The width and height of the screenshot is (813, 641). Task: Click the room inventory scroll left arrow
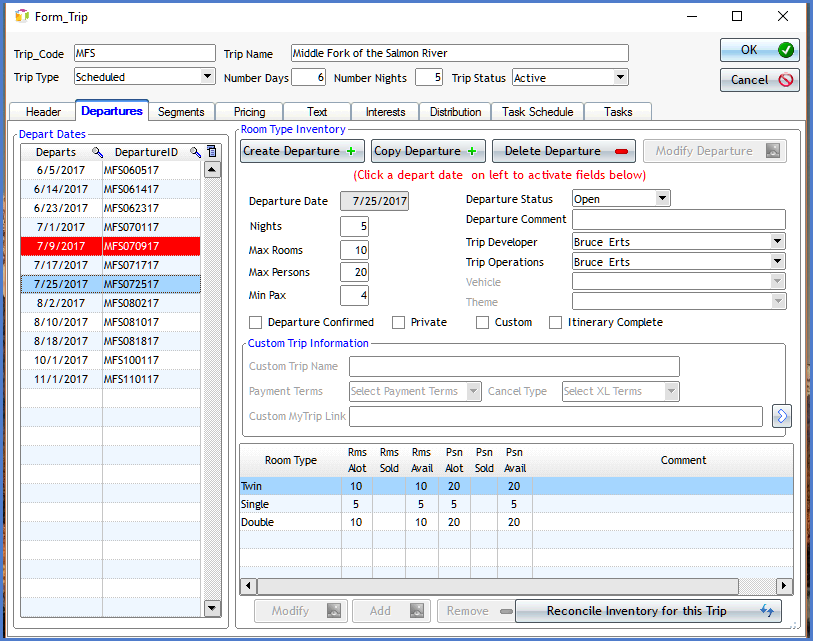(248, 586)
